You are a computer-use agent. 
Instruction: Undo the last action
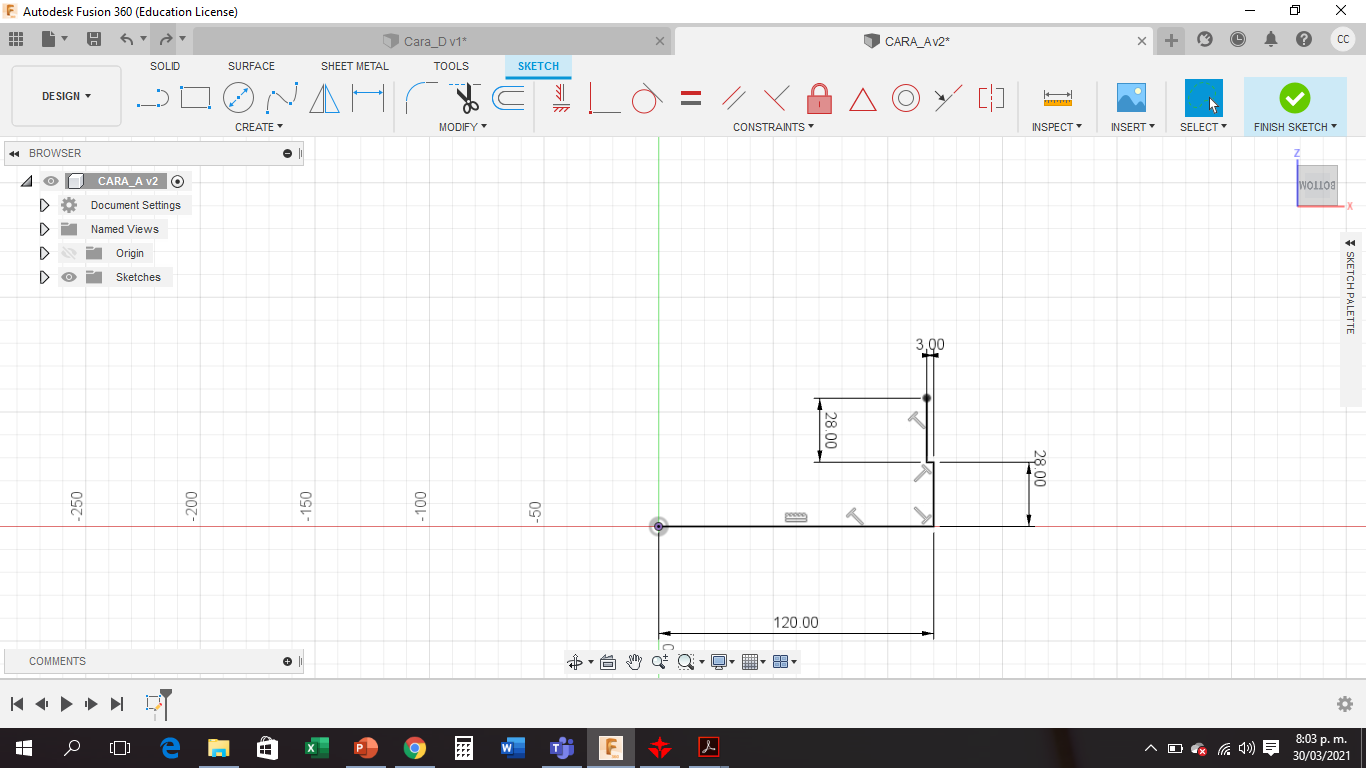(126, 40)
